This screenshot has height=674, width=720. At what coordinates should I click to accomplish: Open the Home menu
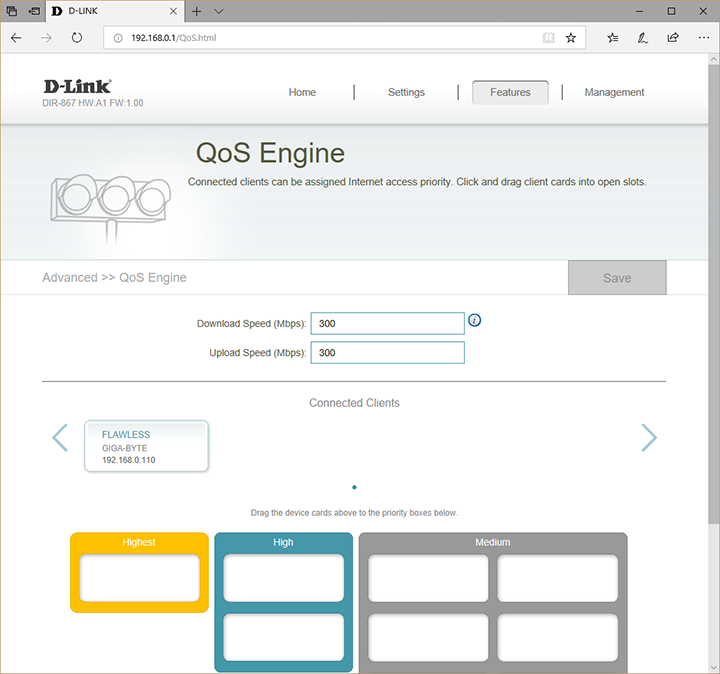302,92
